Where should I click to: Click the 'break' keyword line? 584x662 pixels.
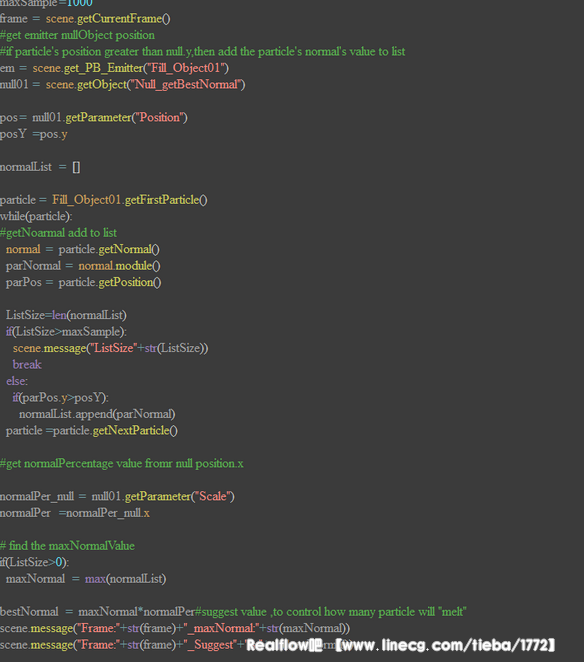tap(27, 364)
